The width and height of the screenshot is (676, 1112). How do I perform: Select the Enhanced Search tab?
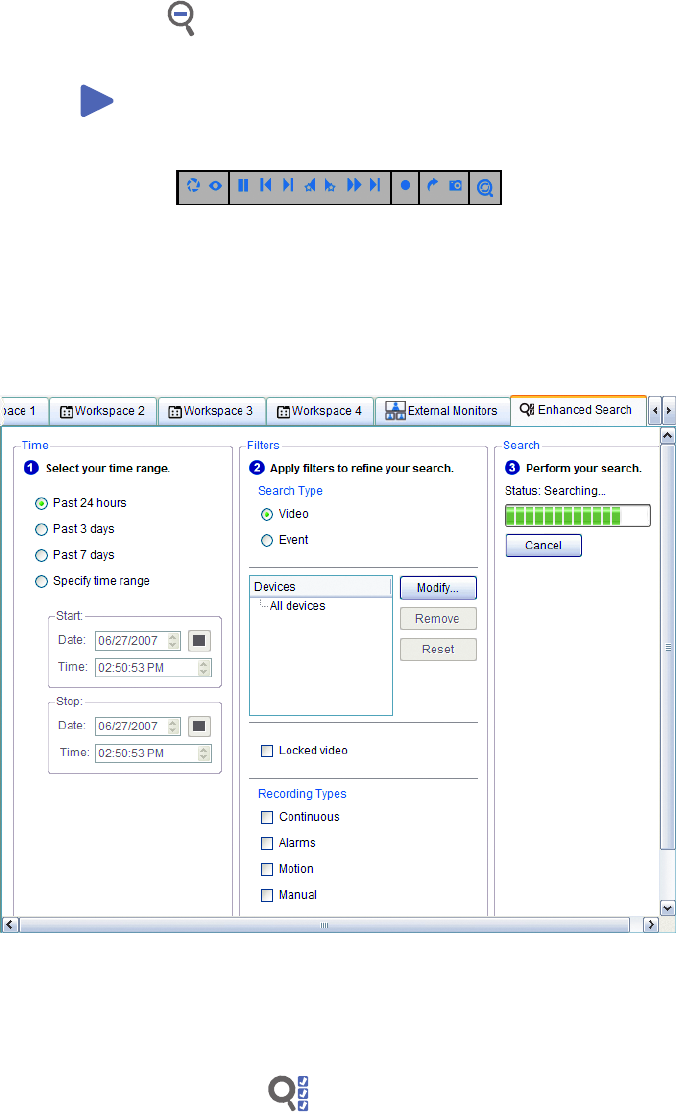(577, 410)
